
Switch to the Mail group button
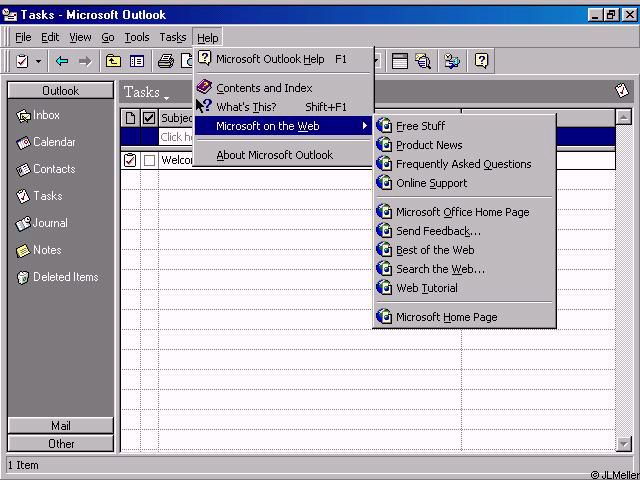tap(60, 426)
